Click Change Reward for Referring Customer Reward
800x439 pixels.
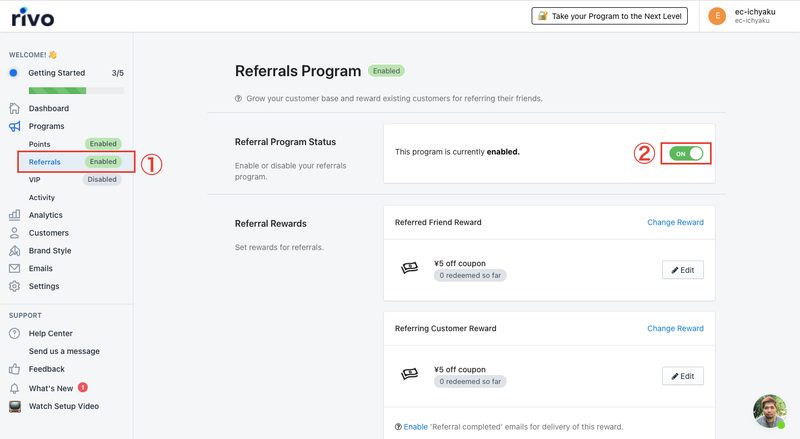[x=675, y=329]
